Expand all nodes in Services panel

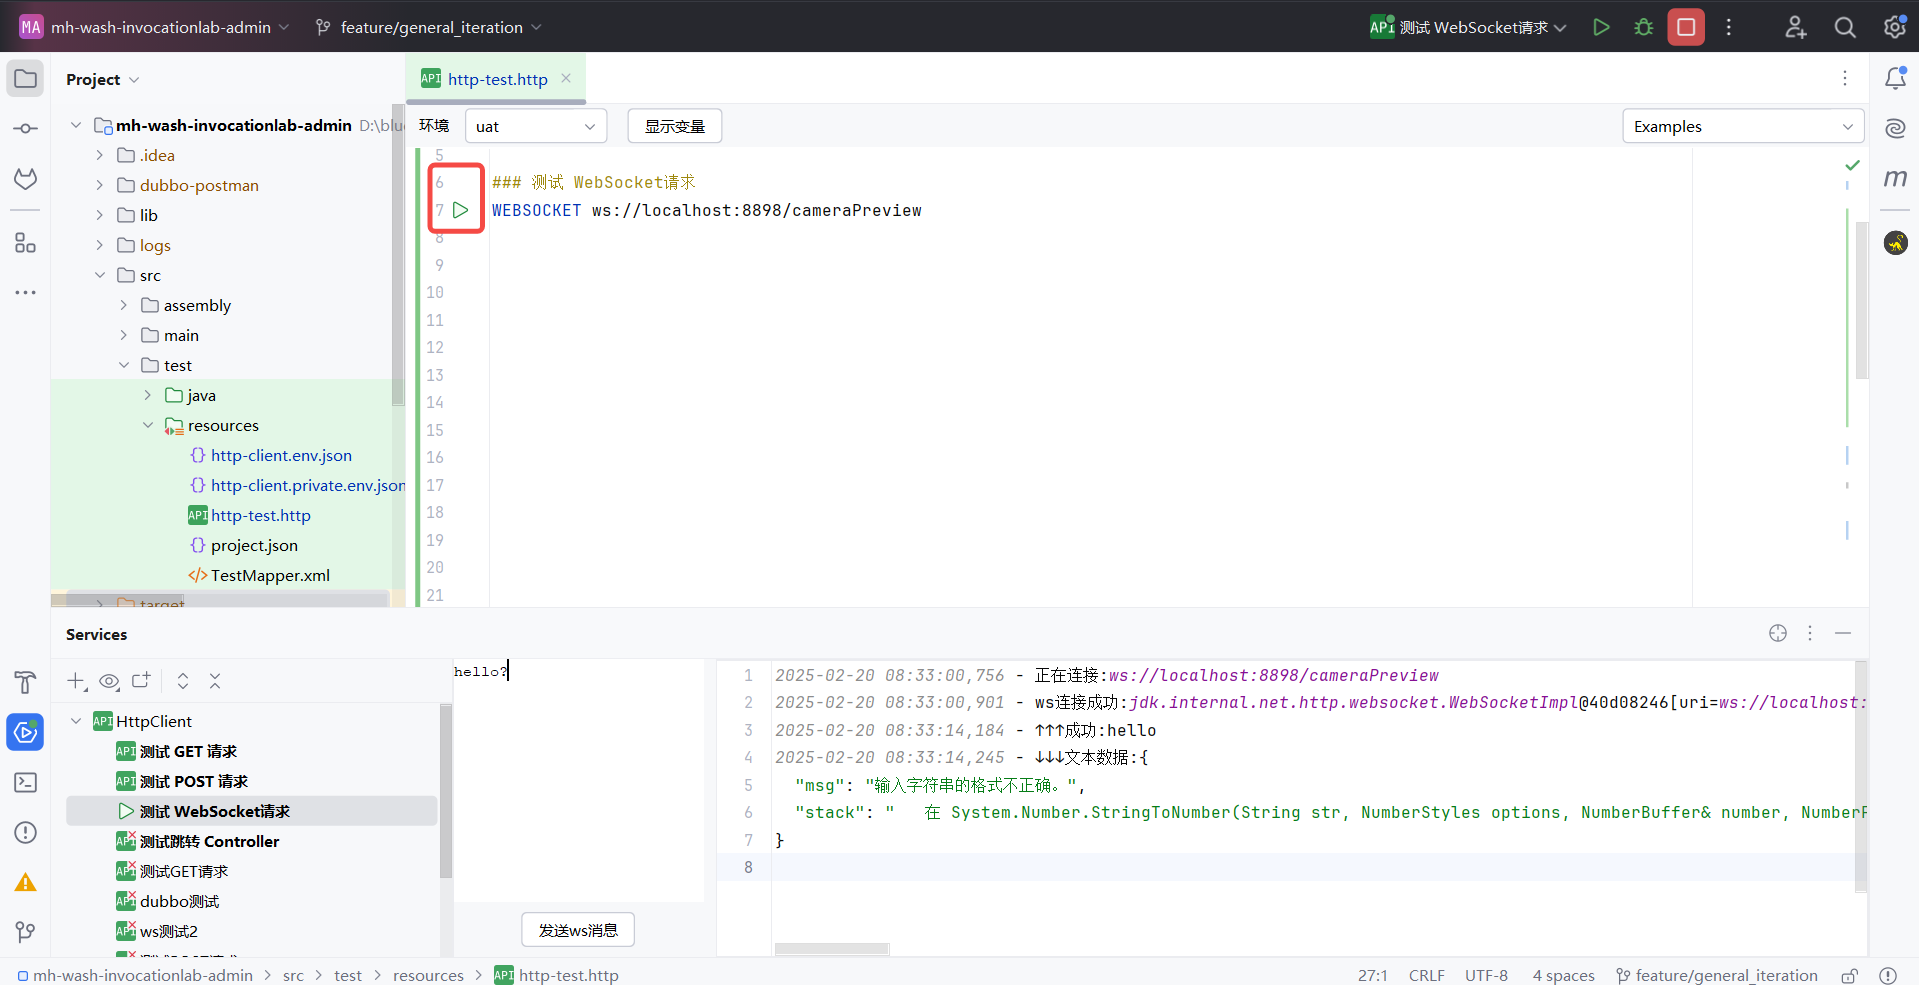[x=183, y=681]
